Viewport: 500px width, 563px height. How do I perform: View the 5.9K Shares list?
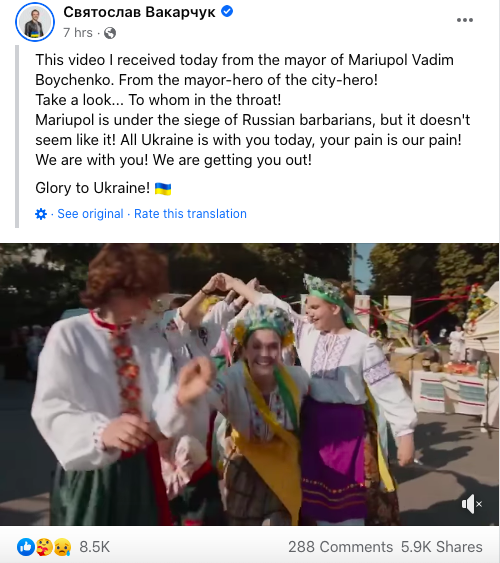[x=441, y=547]
